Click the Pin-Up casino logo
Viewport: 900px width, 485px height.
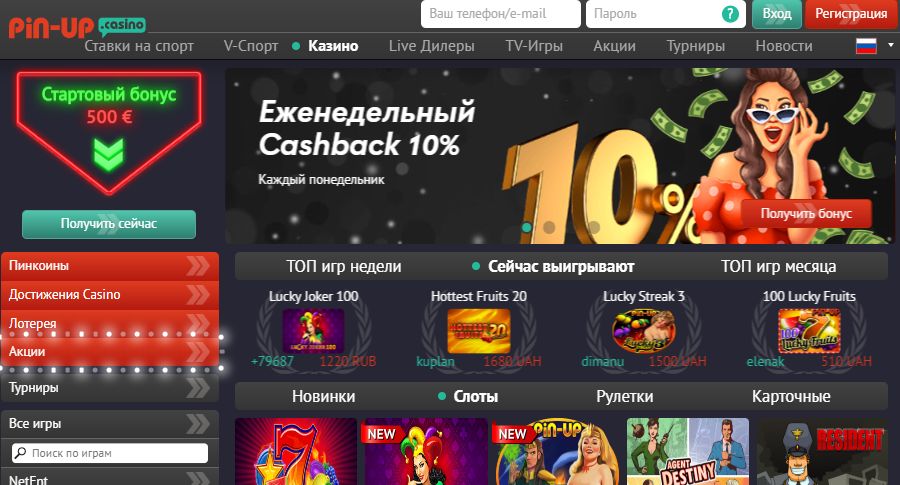[77, 26]
